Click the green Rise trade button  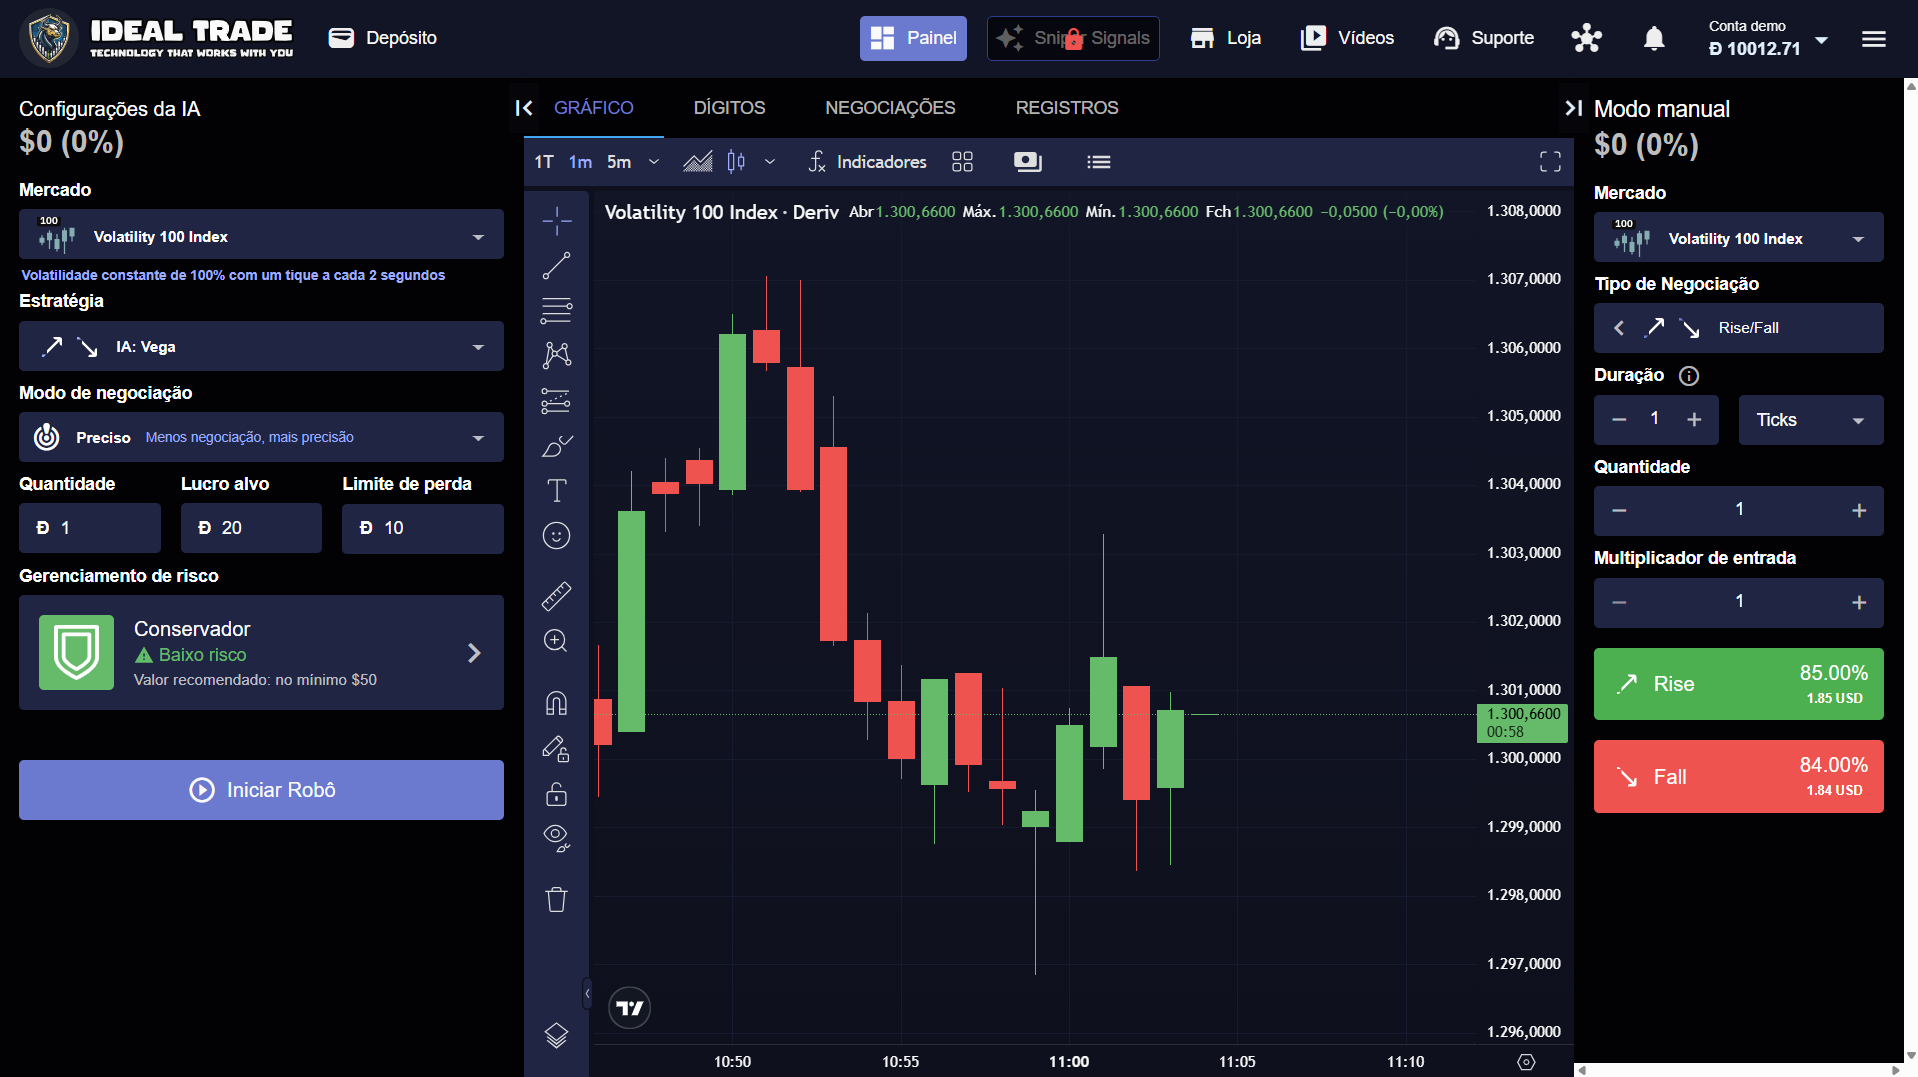[x=1737, y=683]
